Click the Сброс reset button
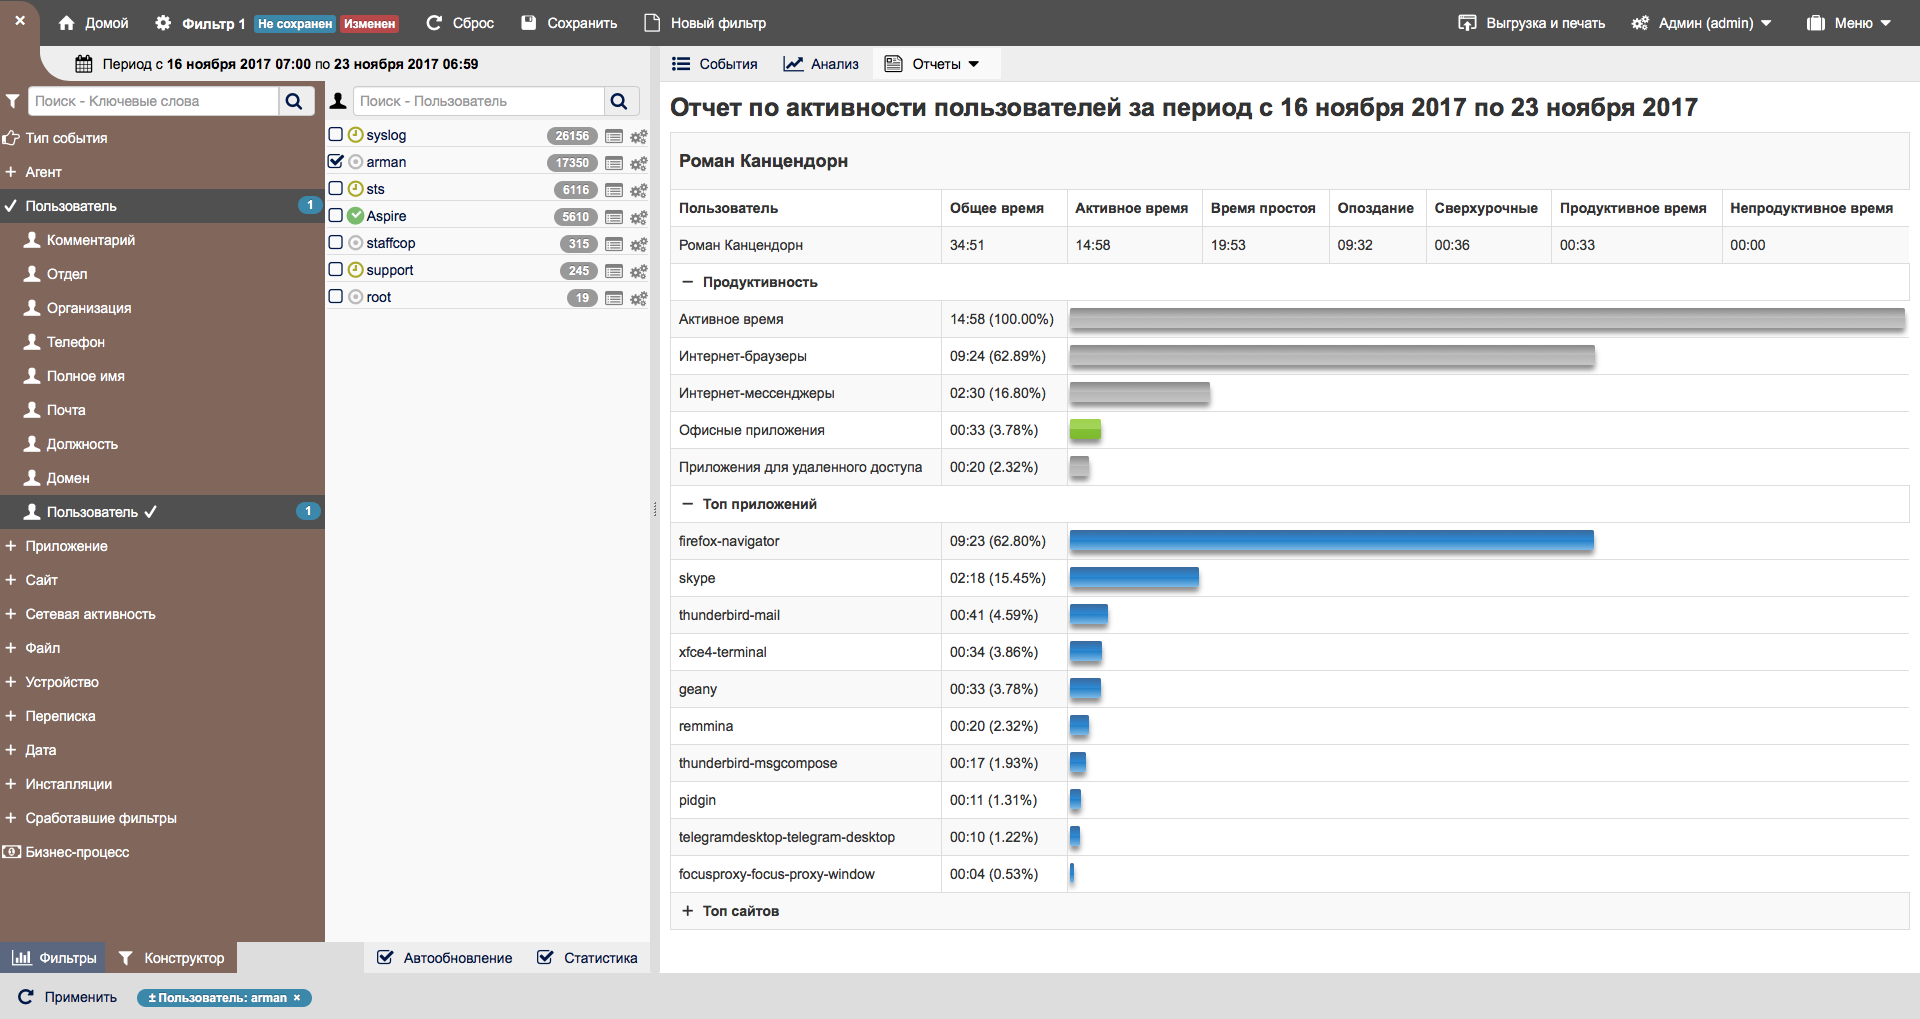The image size is (1920, 1019). coord(460,23)
